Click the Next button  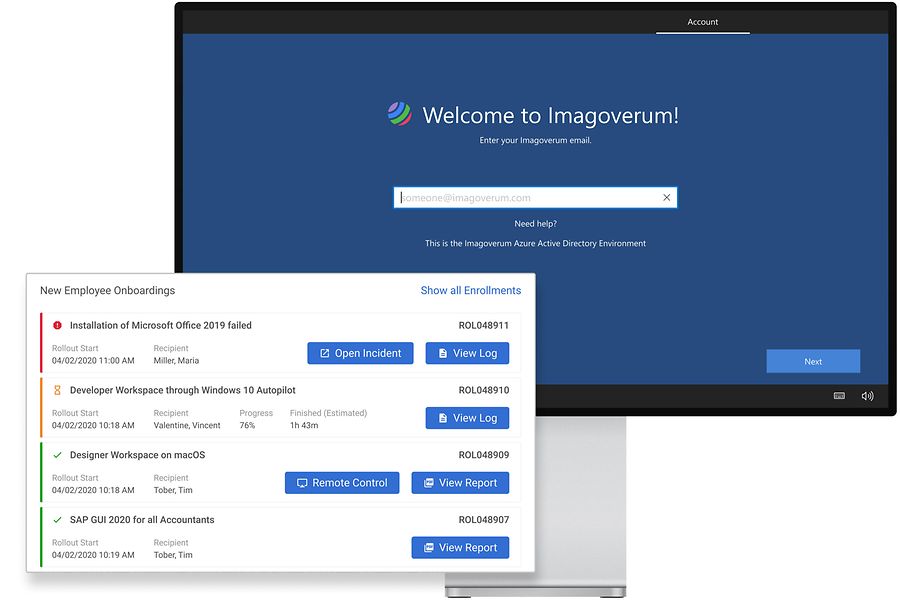[x=813, y=361]
